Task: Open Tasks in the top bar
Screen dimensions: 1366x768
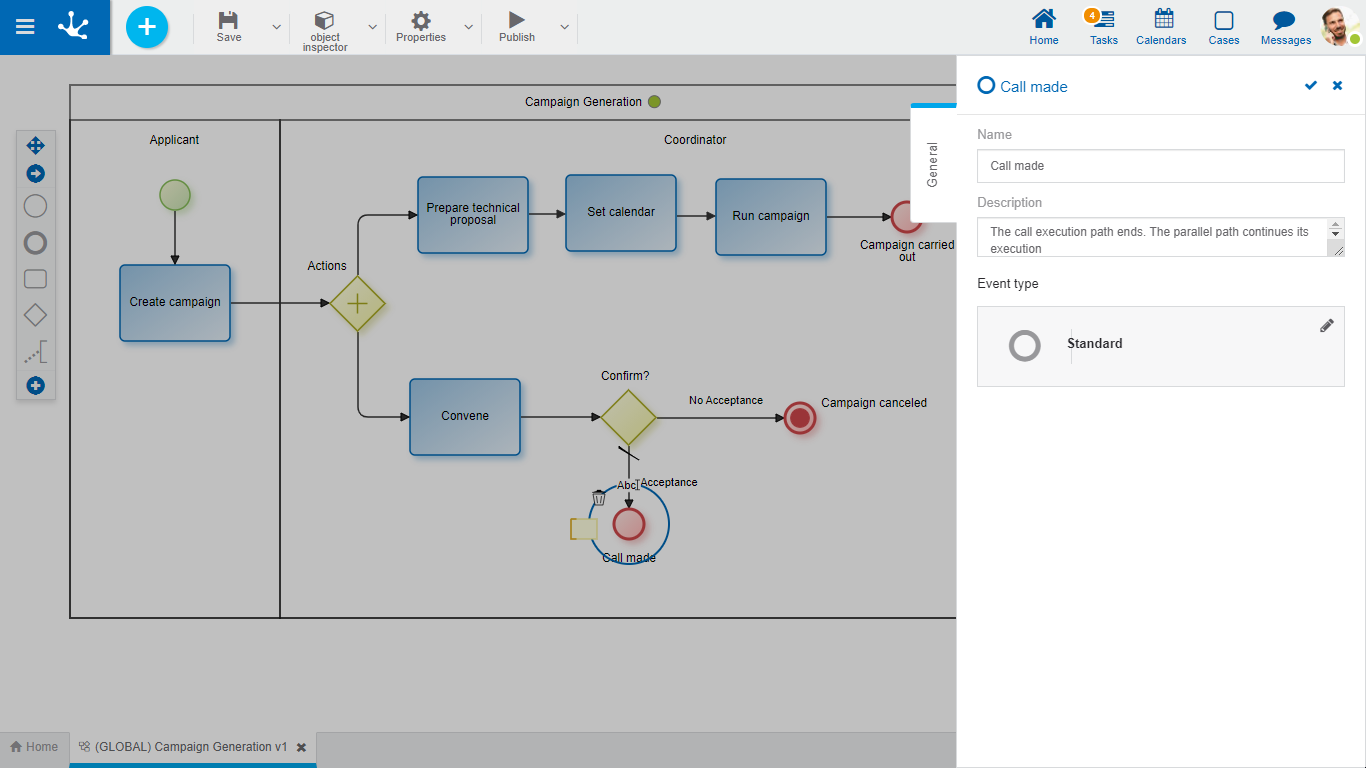Action: 1103,27
